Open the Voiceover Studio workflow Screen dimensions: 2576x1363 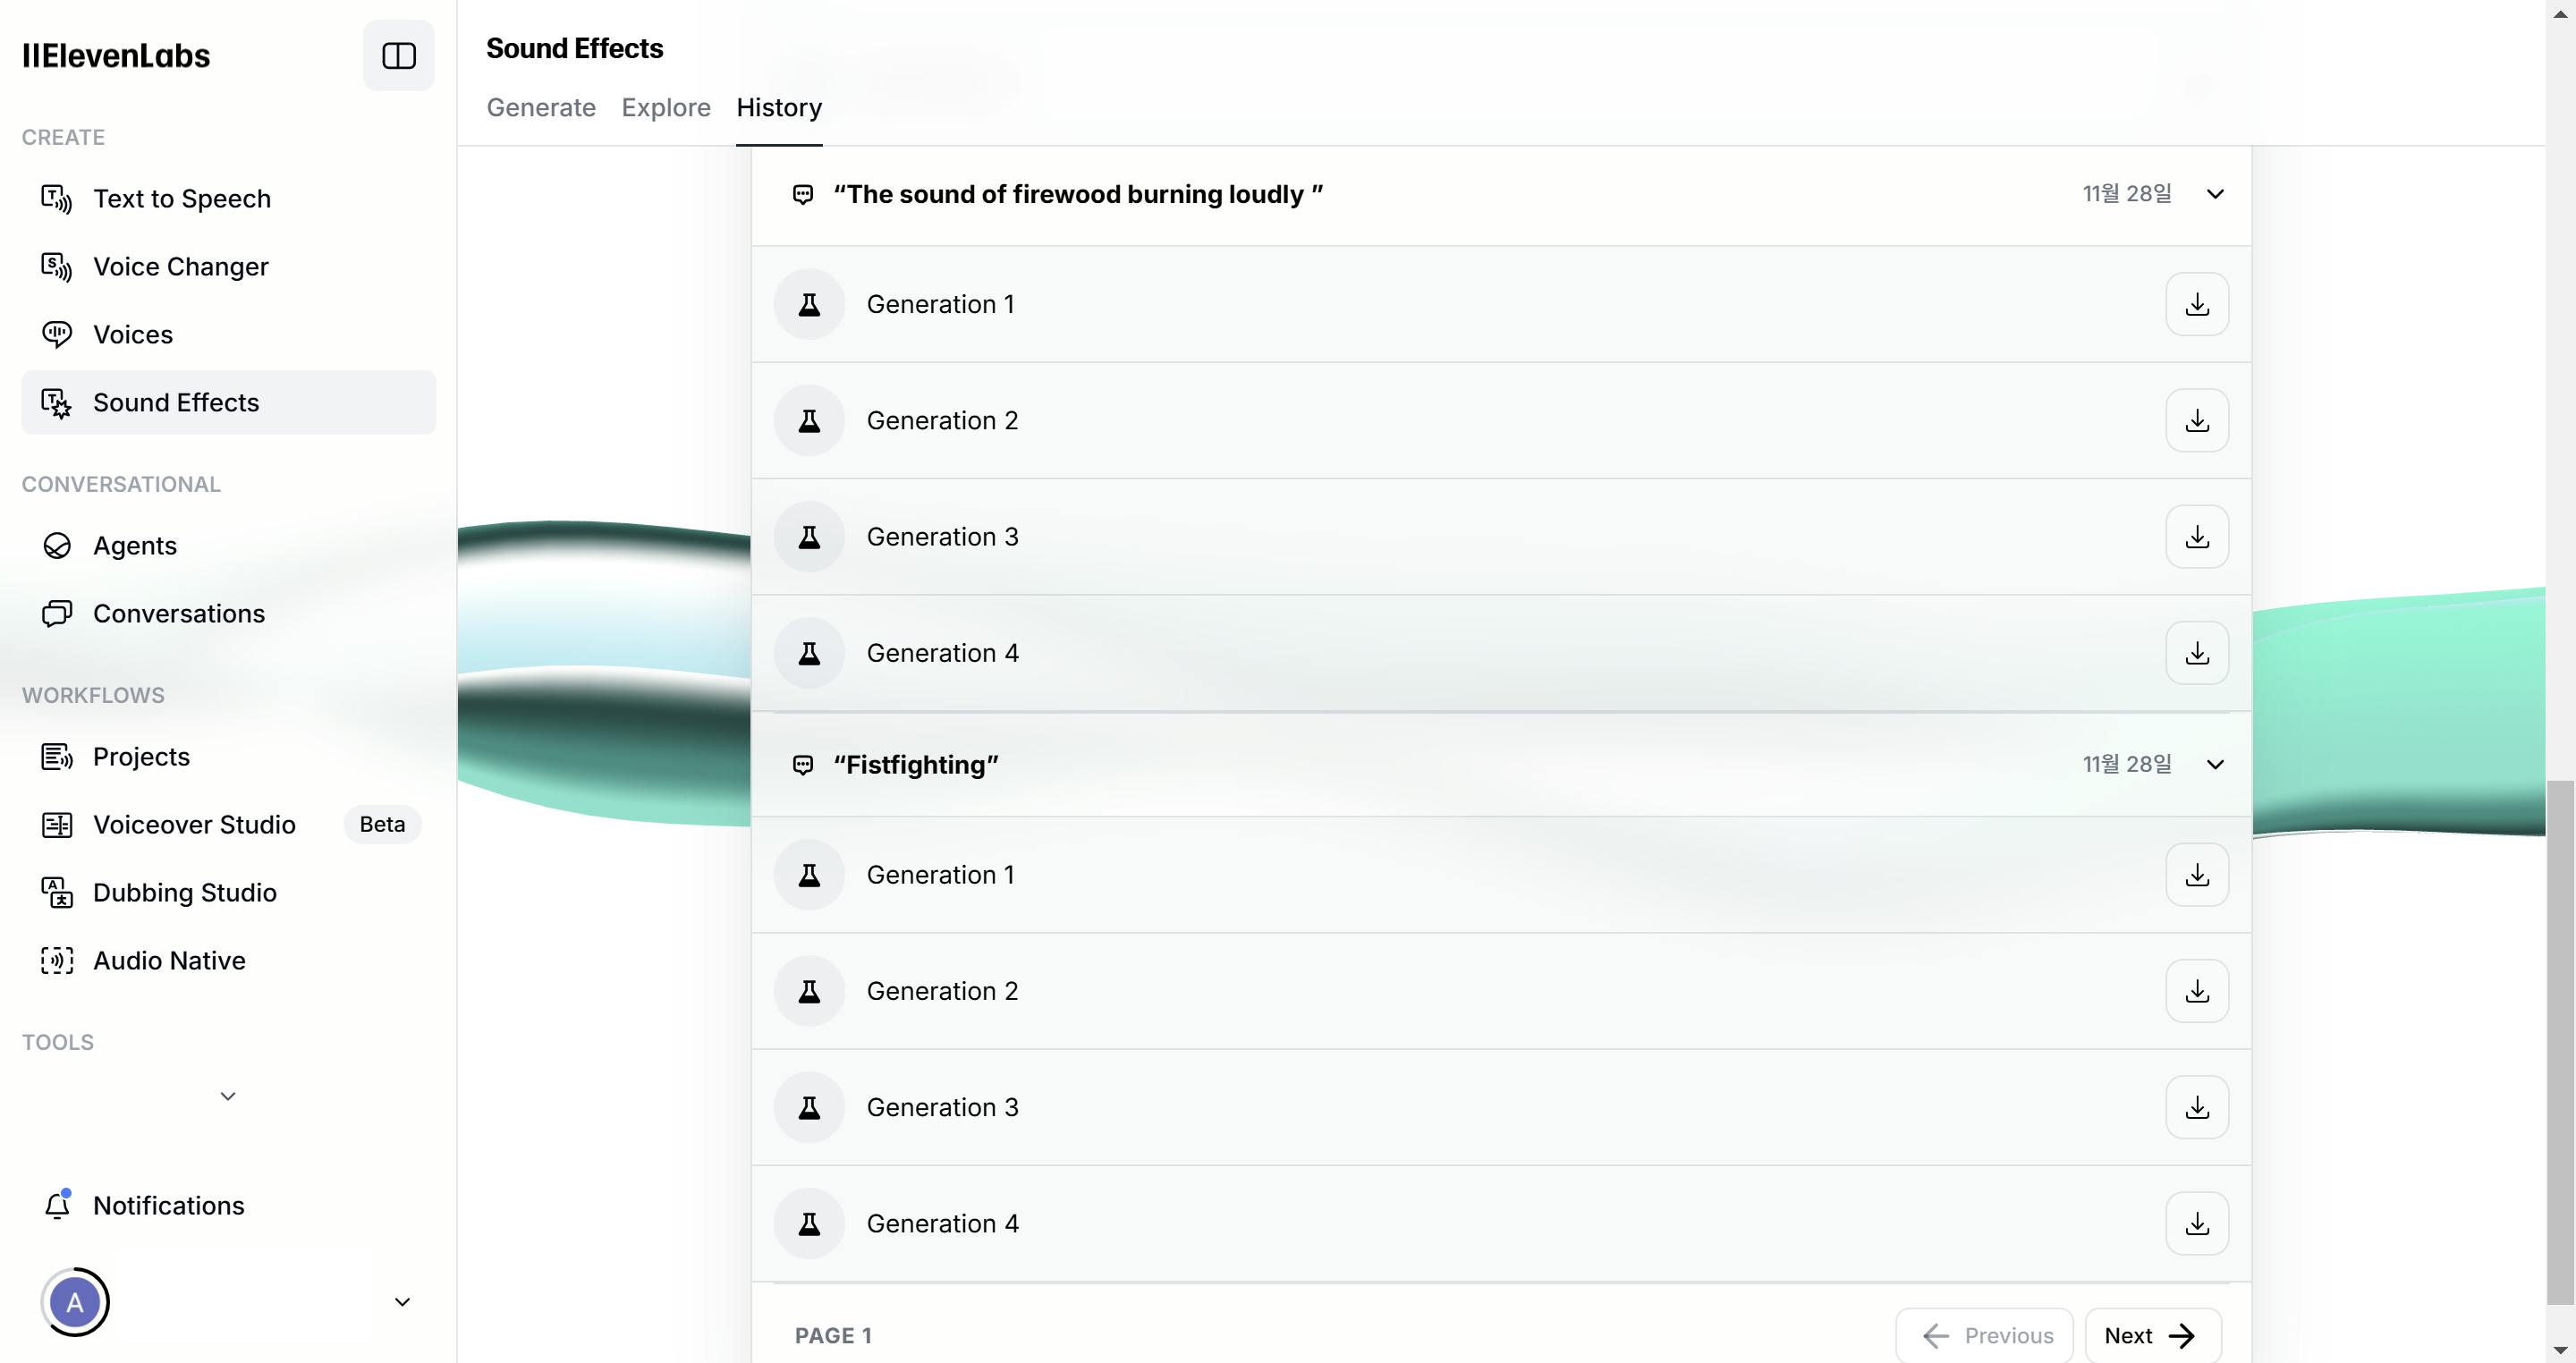coord(194,824)
